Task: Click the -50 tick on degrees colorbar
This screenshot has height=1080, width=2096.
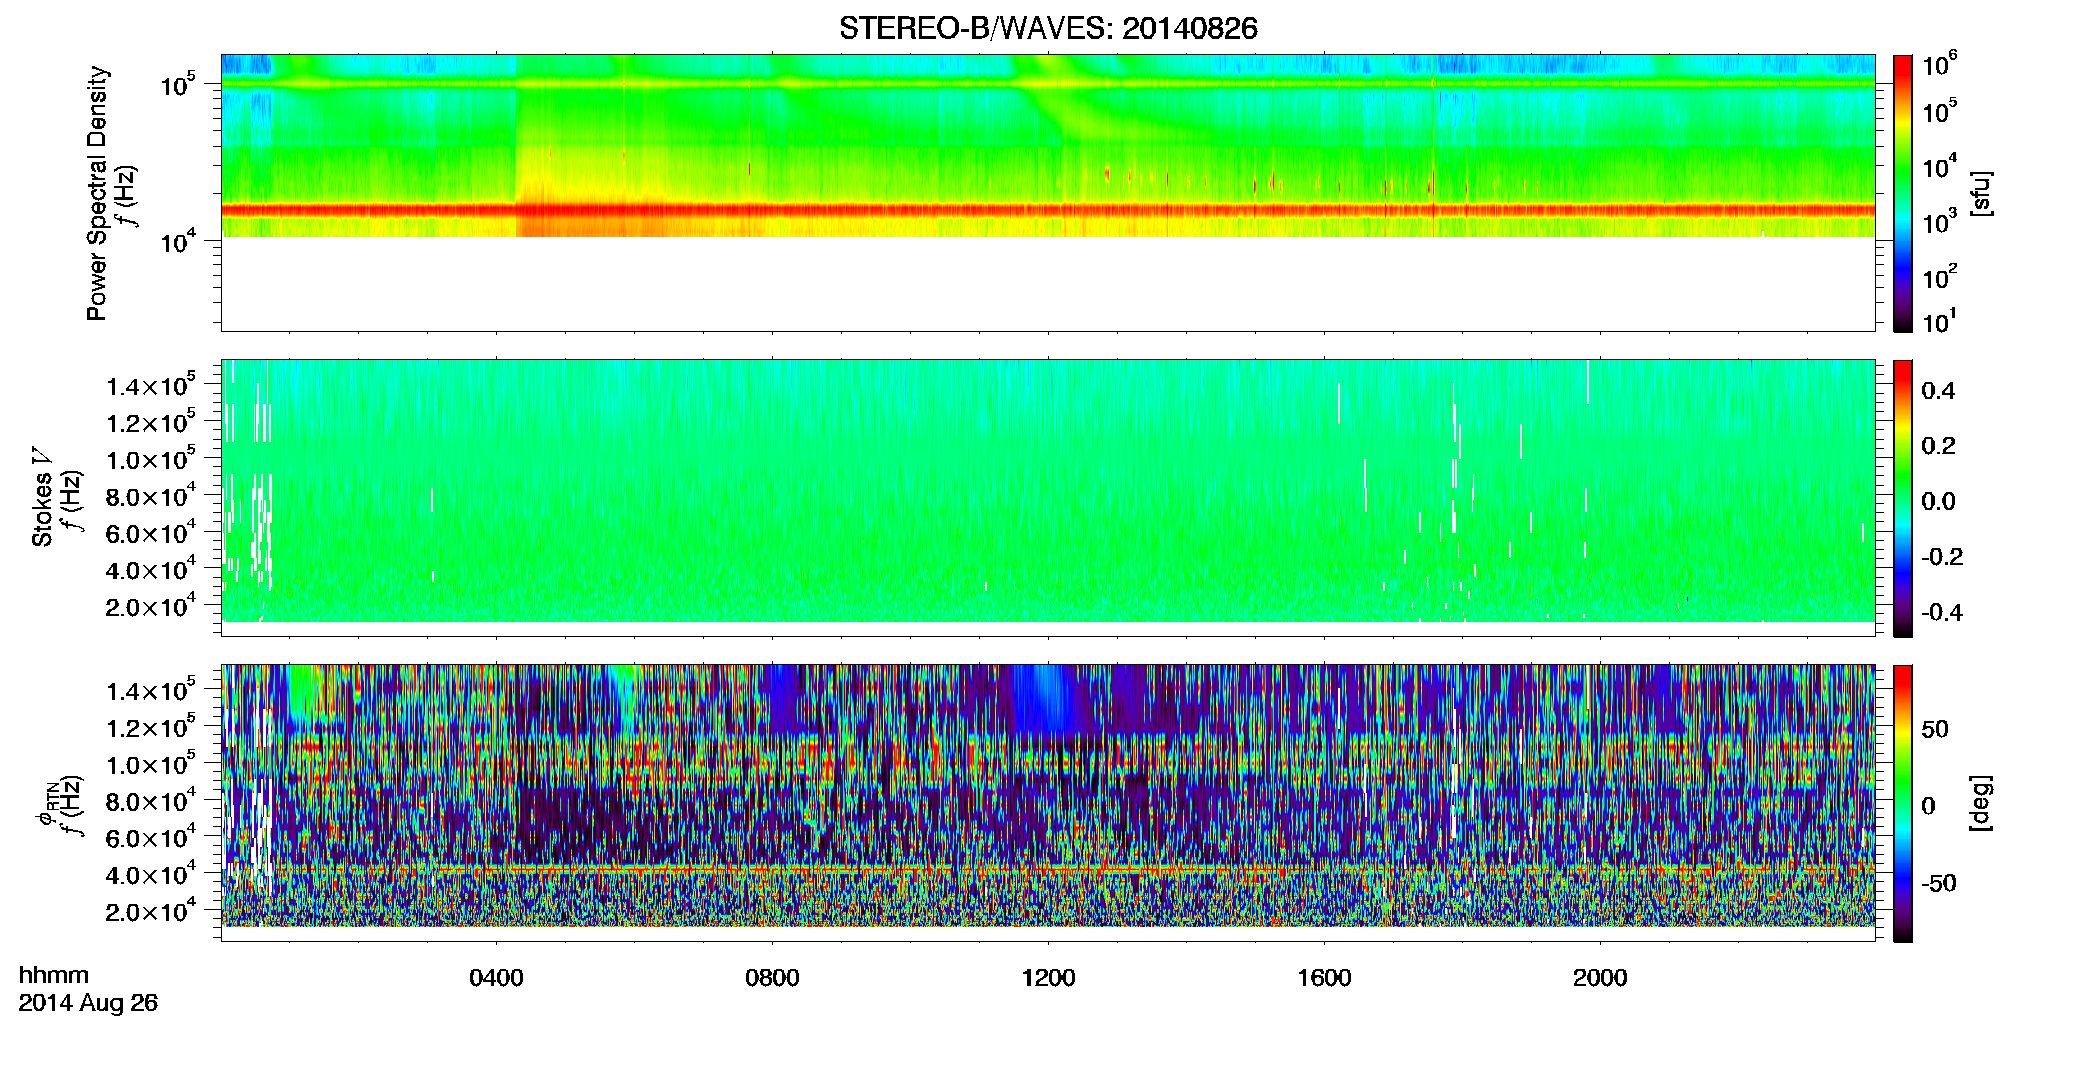Action: [1939, 883]
